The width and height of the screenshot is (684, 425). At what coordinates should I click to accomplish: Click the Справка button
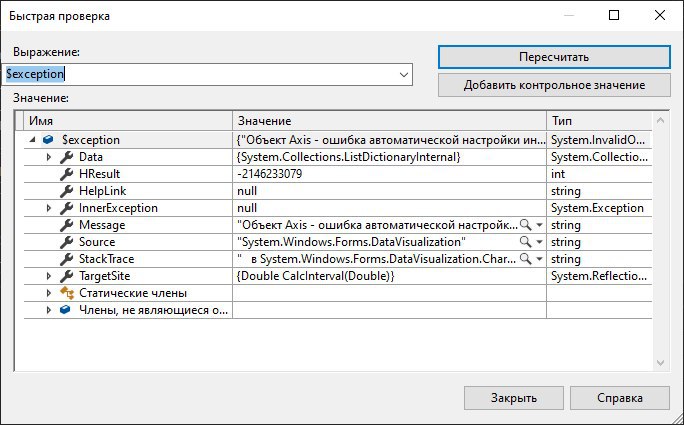619,398
